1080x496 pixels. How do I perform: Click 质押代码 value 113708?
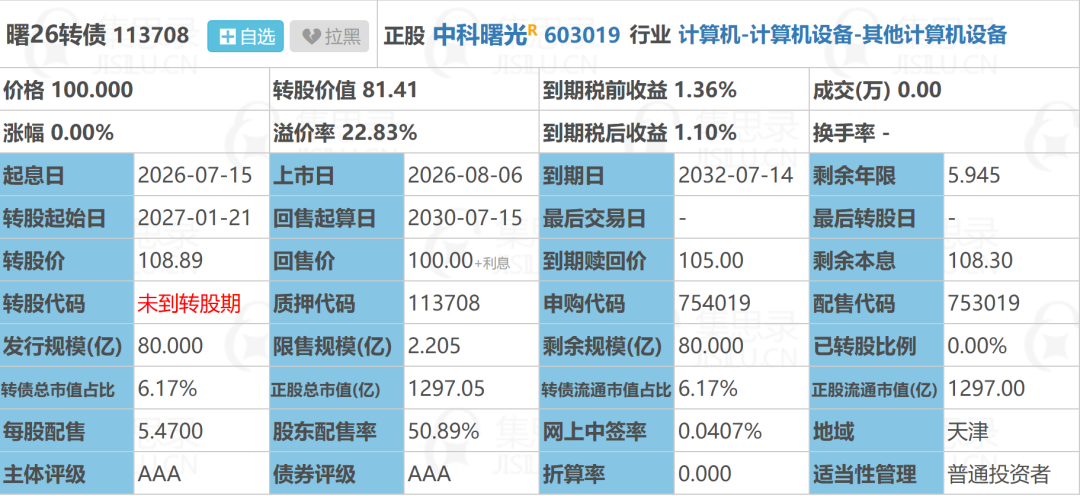point(444,303)
